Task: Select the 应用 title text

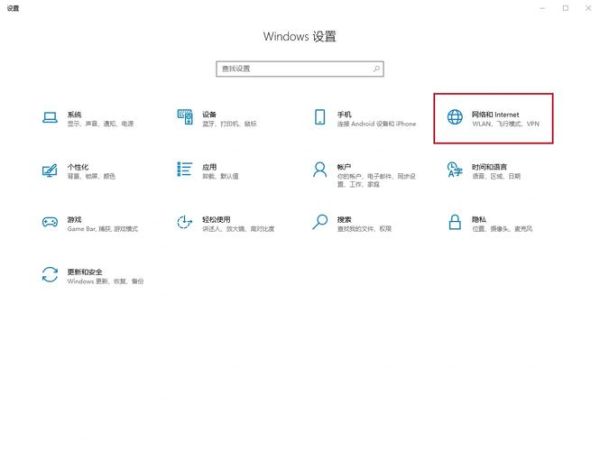Action: coord(209,167)
